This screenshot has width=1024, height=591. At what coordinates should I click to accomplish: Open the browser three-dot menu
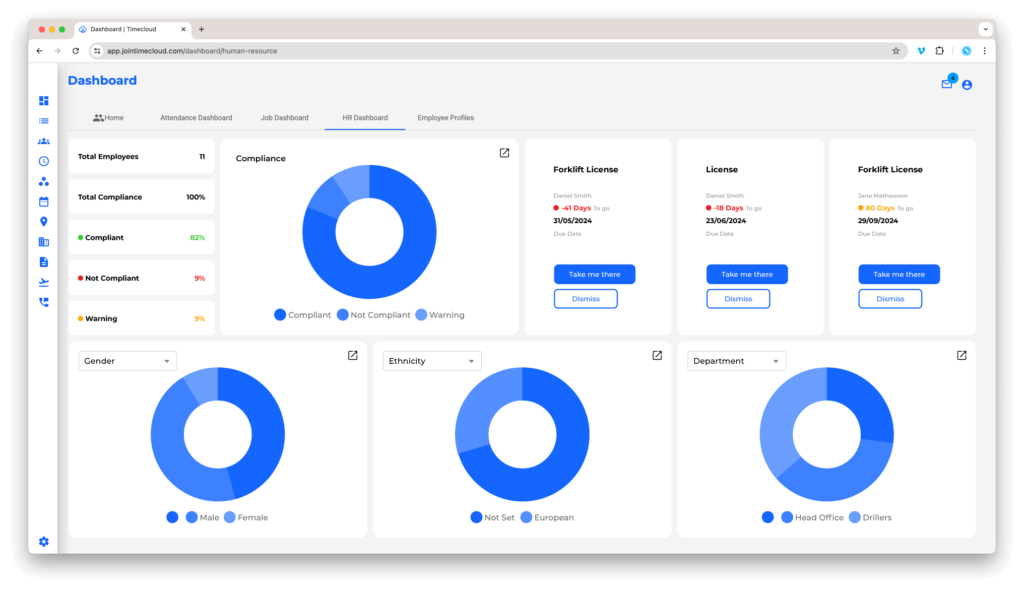pyautogui.click(x=985, y=51)
